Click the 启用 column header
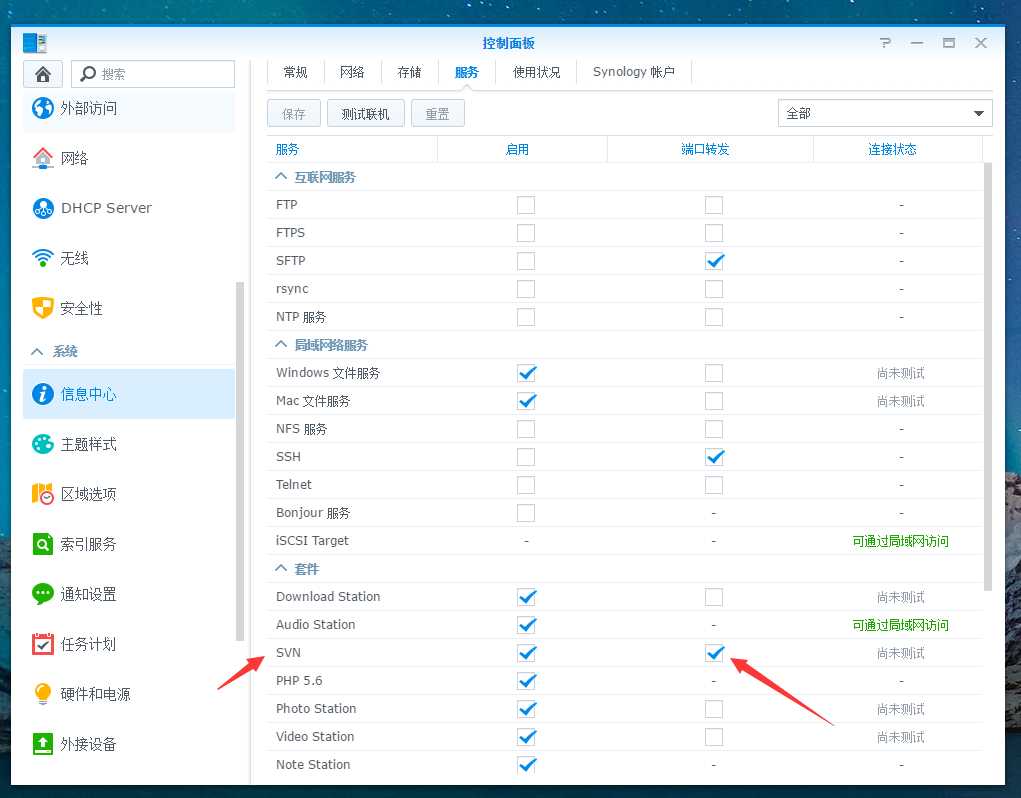1021x798 pixels. tap(522, 149)
